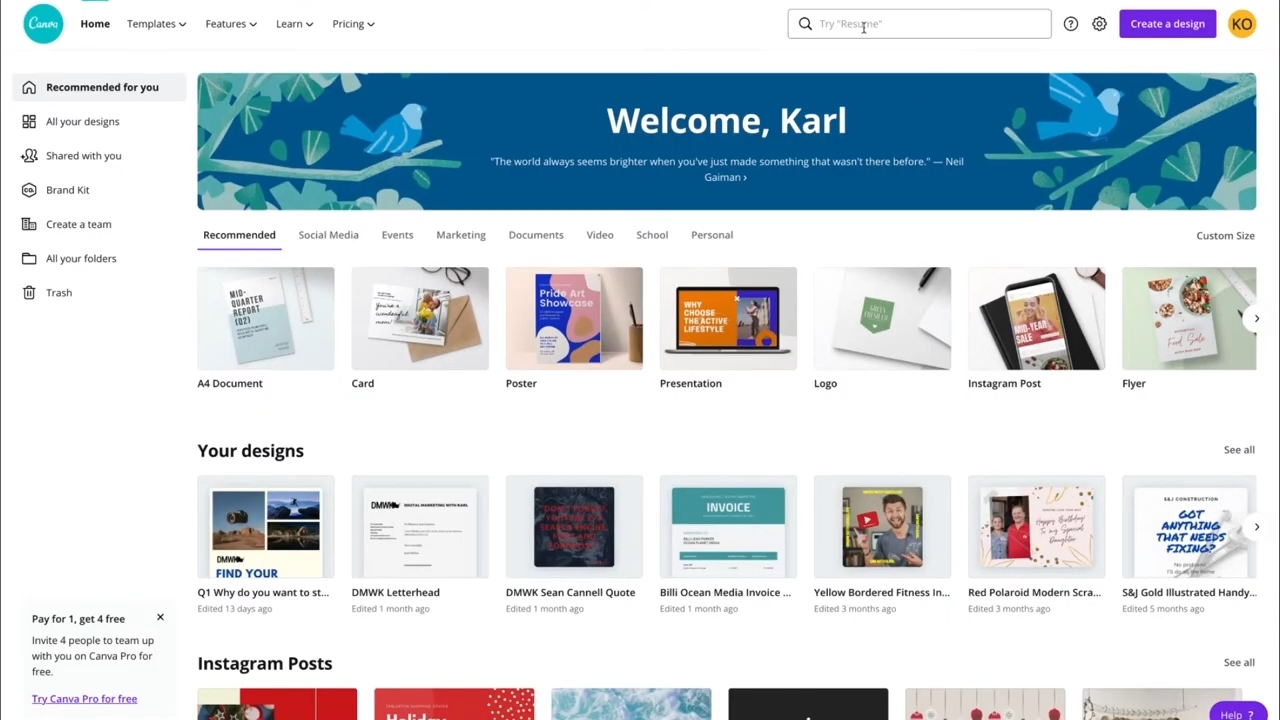Click the search input field
Image resolution: width=1280 pixels, height=720 pixels.
tap(919, 24)
